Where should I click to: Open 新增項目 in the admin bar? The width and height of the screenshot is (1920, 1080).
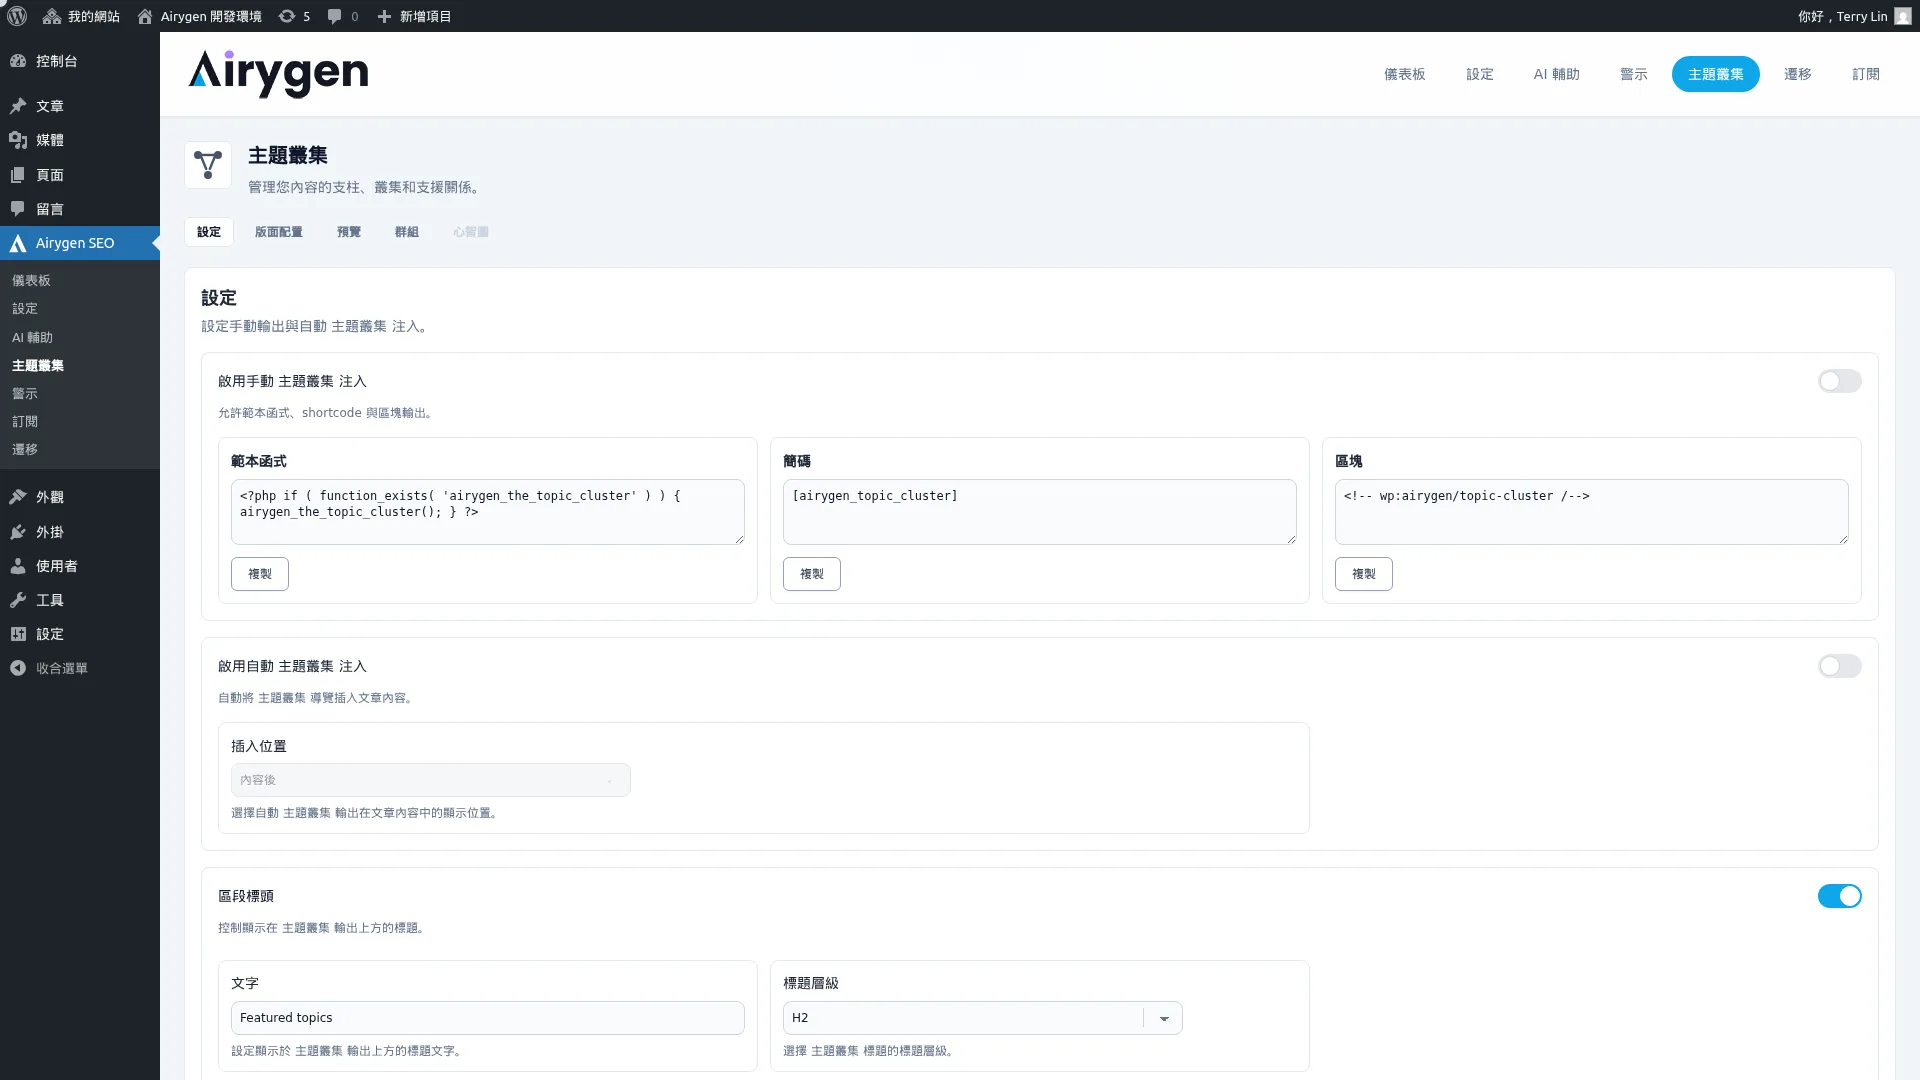click(415, 16)
